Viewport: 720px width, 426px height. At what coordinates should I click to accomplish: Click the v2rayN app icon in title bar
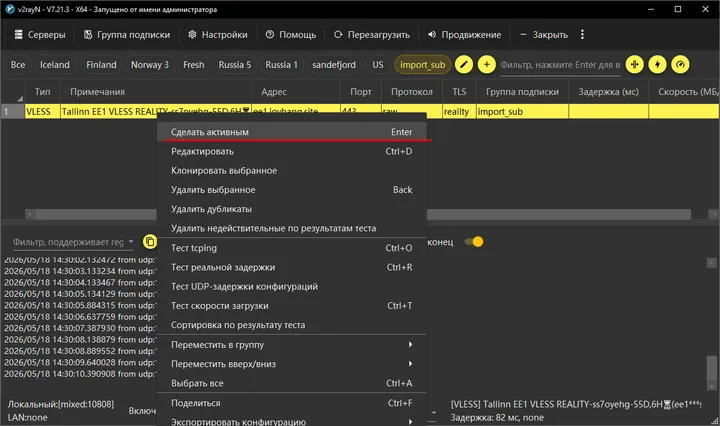coord(10,9)
